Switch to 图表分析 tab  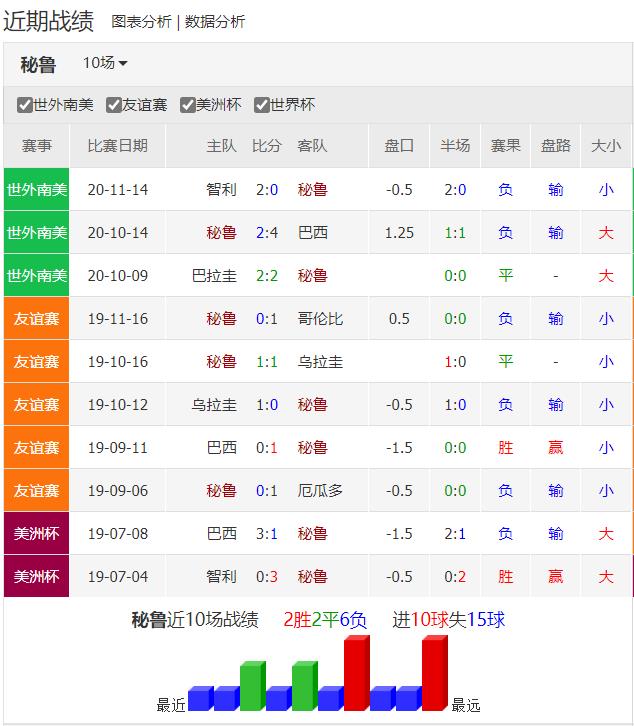tap(141, 21)
